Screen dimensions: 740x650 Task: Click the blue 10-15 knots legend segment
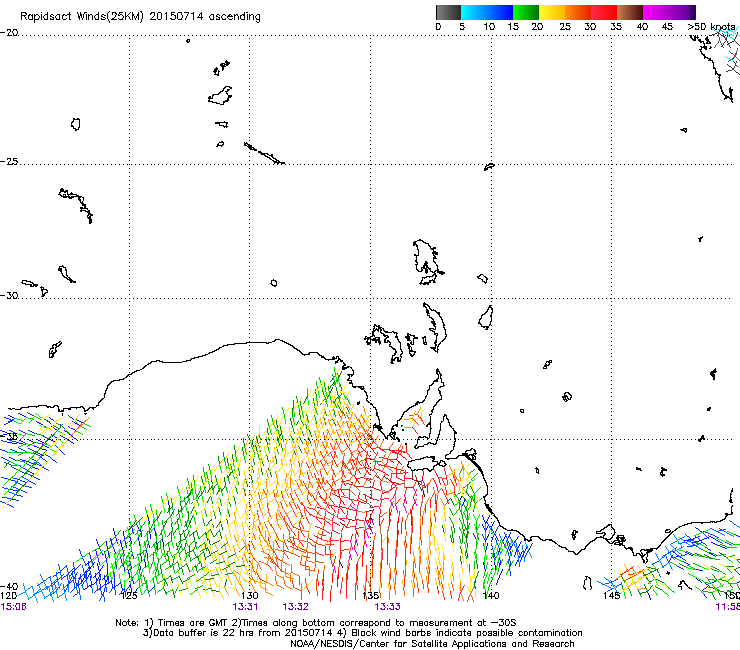coord(500,12)
